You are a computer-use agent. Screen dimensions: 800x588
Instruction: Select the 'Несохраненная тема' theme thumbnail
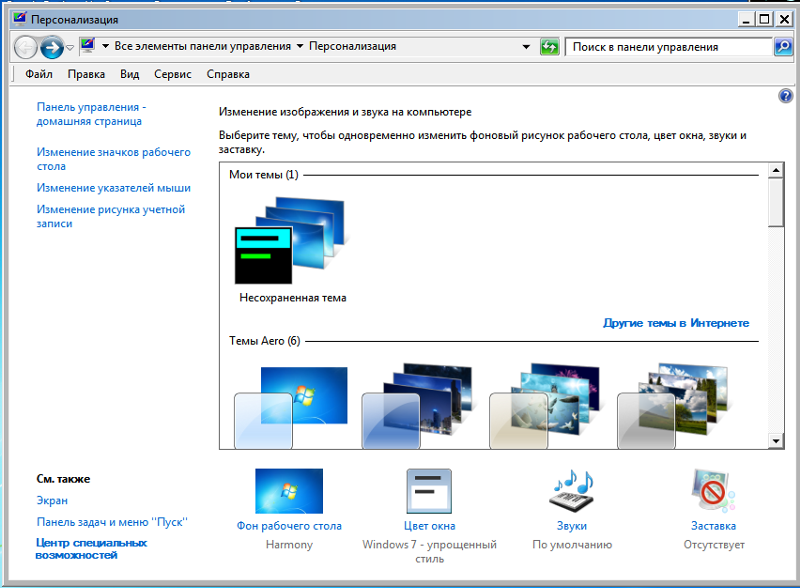[x=292, y=241]
